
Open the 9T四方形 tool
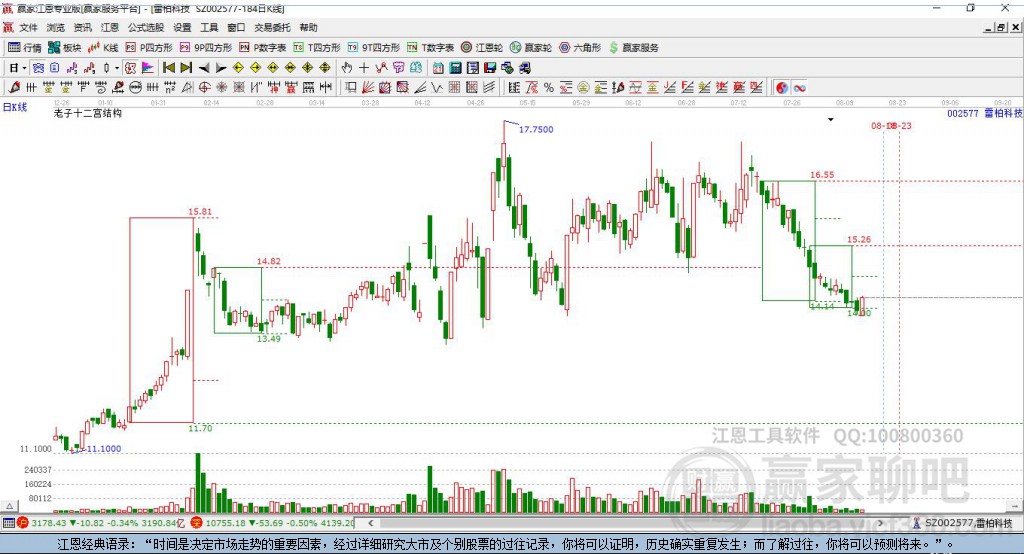(x=374, y=48)
